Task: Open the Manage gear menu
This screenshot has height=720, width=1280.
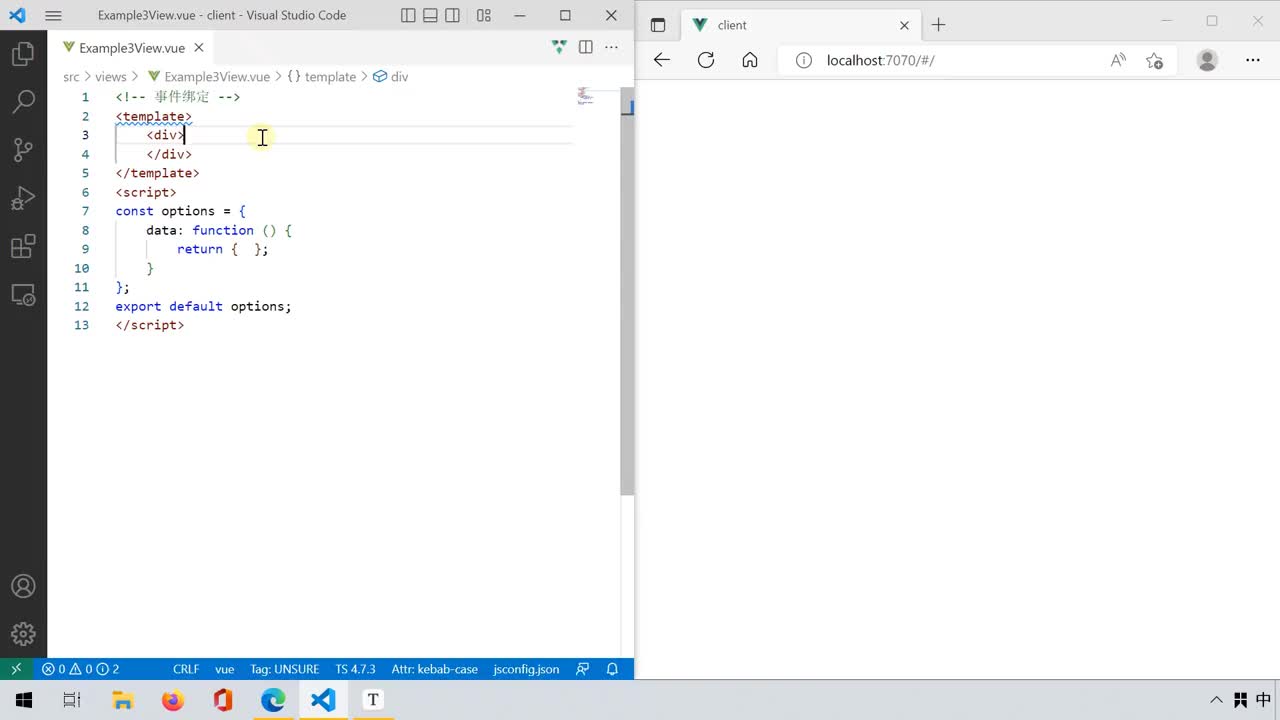Action: [x=23, y=634]
